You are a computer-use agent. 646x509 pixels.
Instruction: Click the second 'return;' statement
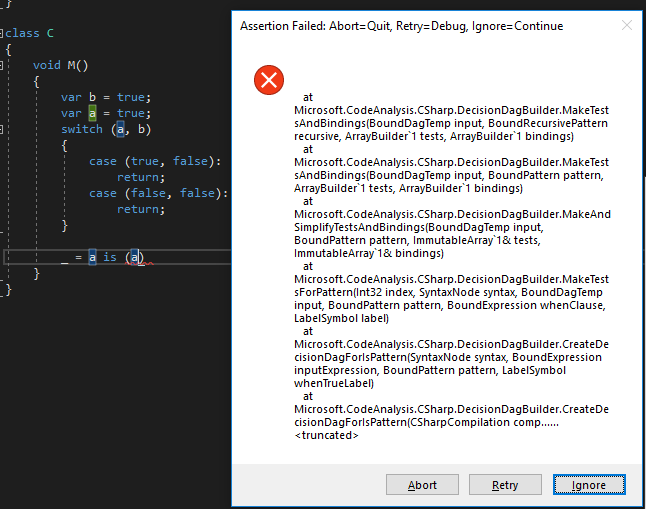[x=141, y=209]
